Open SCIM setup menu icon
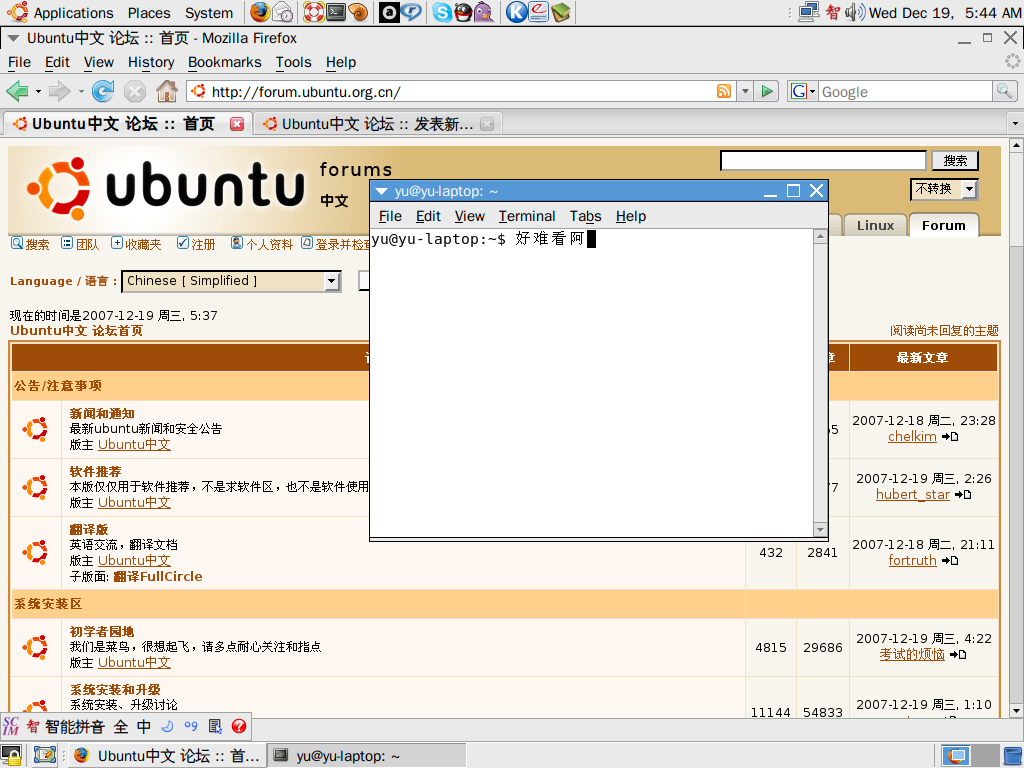Screen dimensions: 1024x768 215,726
